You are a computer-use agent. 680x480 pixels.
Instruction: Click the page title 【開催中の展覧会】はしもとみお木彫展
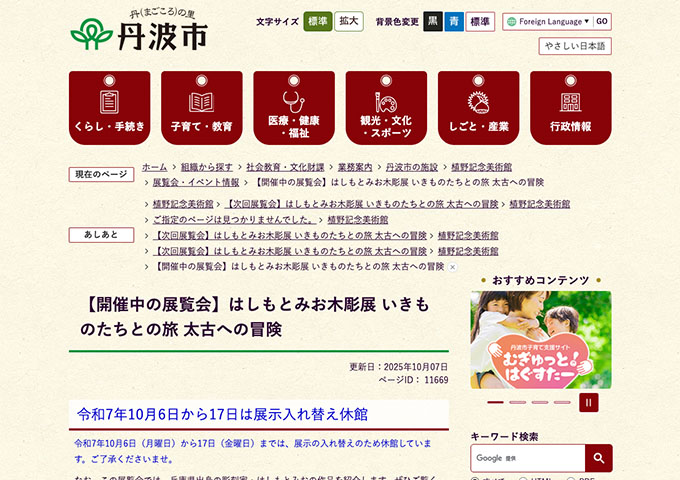tap(255, 317)
